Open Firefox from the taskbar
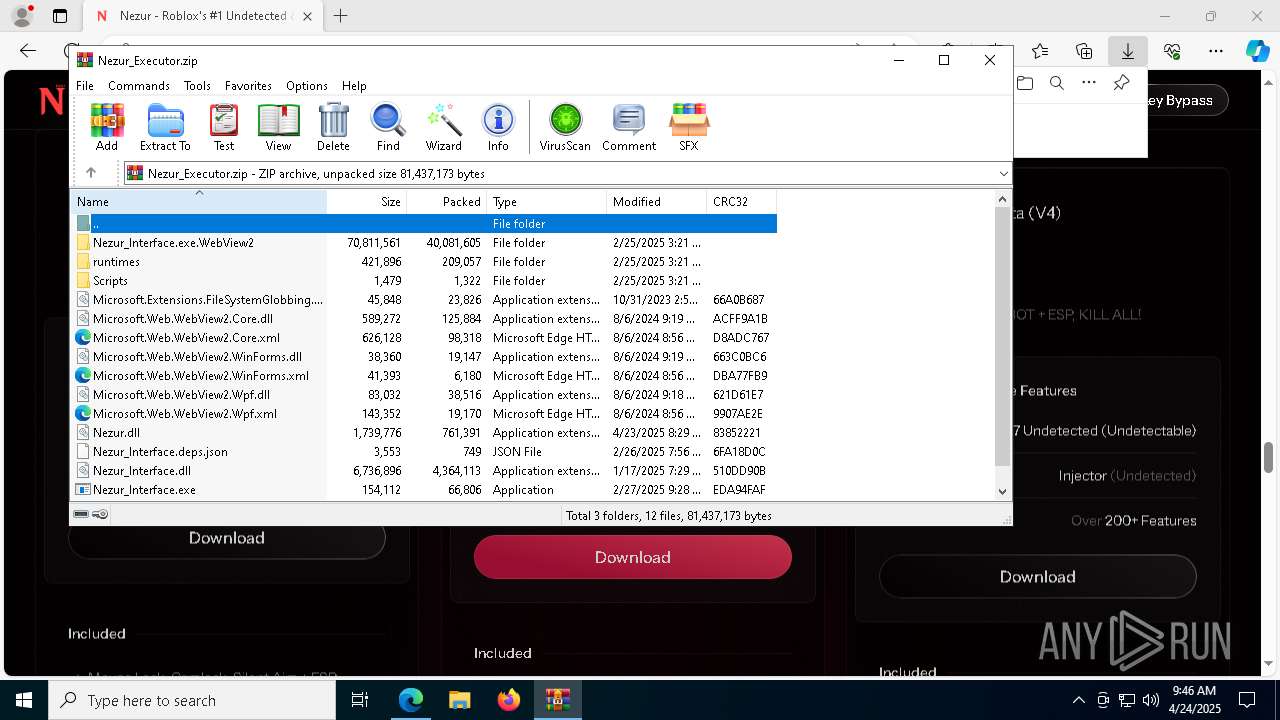1280x720 pixels. coord(508,700)
